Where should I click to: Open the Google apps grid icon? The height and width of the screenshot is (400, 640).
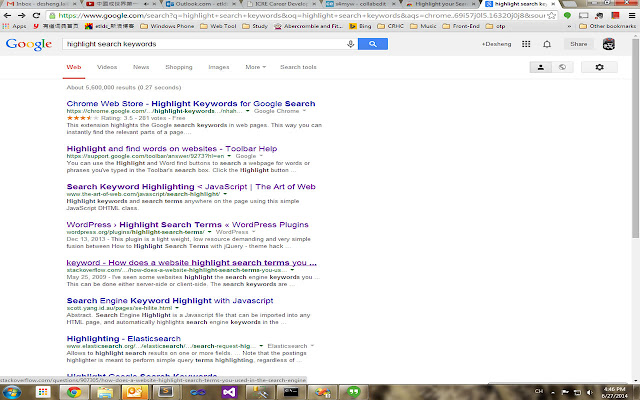click(x=526, y=44)
